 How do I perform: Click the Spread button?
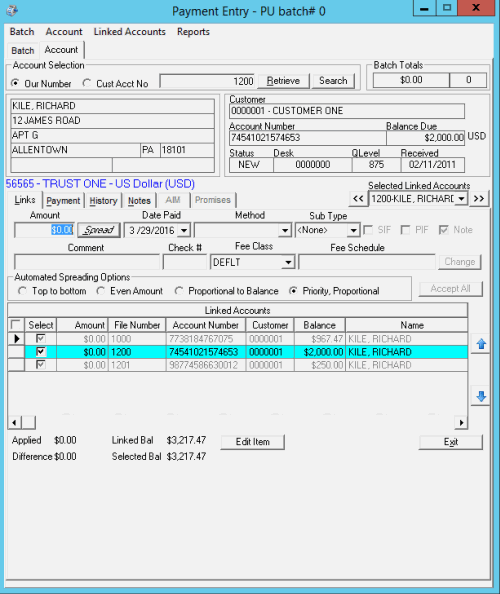99,230
